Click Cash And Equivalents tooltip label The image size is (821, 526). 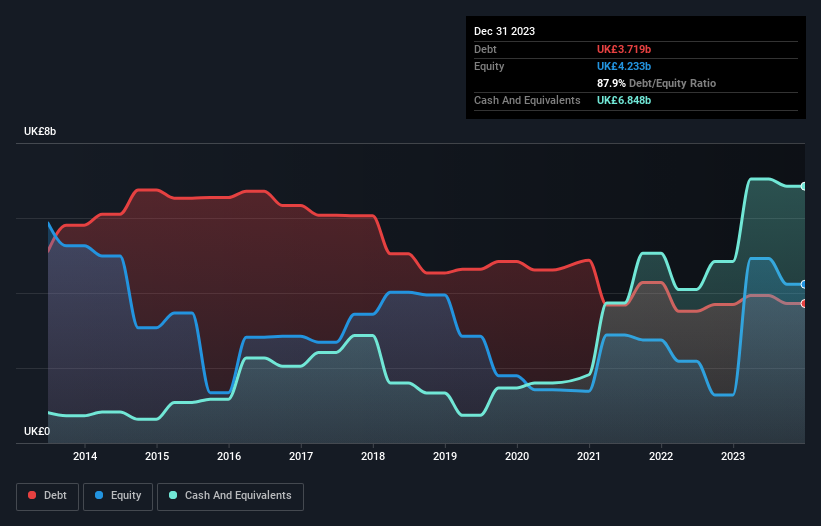[x=527, y=100]
